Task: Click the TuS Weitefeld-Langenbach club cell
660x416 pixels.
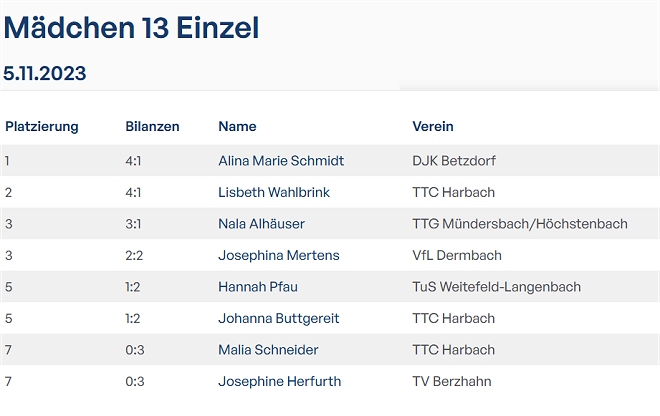Action: pos(496,287)
